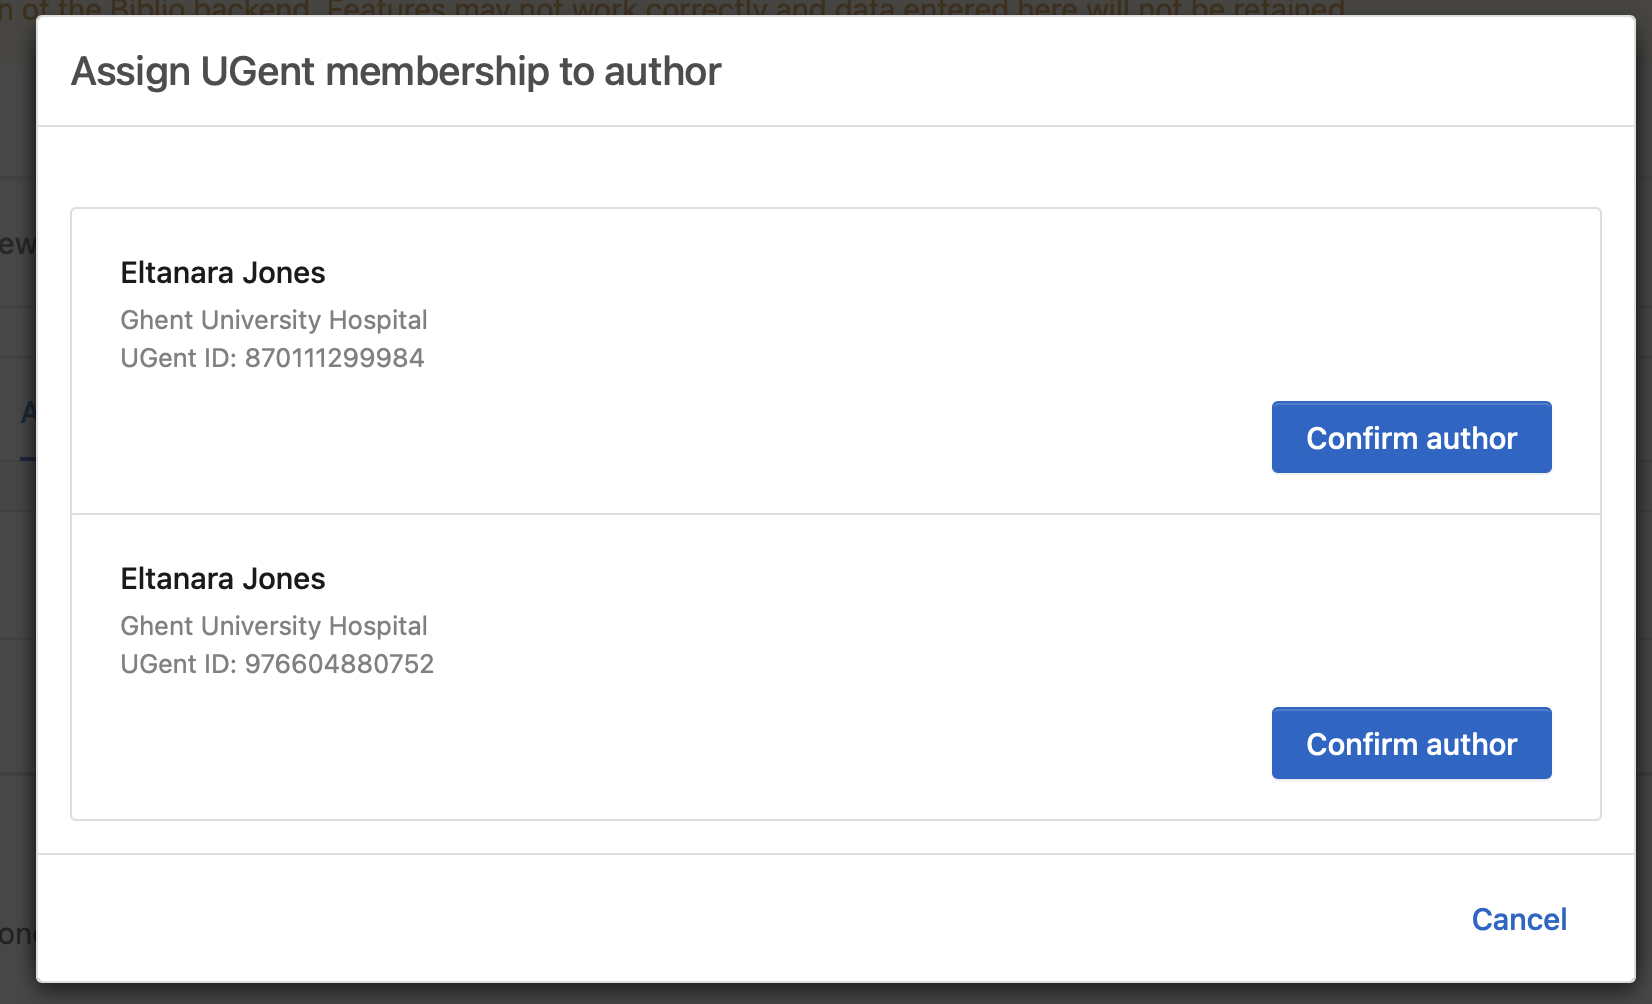
Task: Click the dialog title Assign UGent membership
Action: pos(394,71)
